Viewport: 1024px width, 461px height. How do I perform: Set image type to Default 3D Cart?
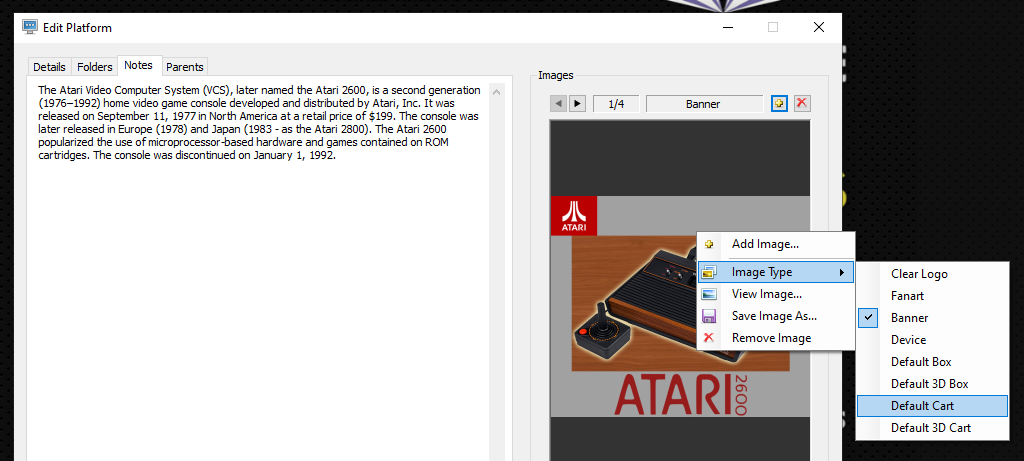tap(933, 428)
